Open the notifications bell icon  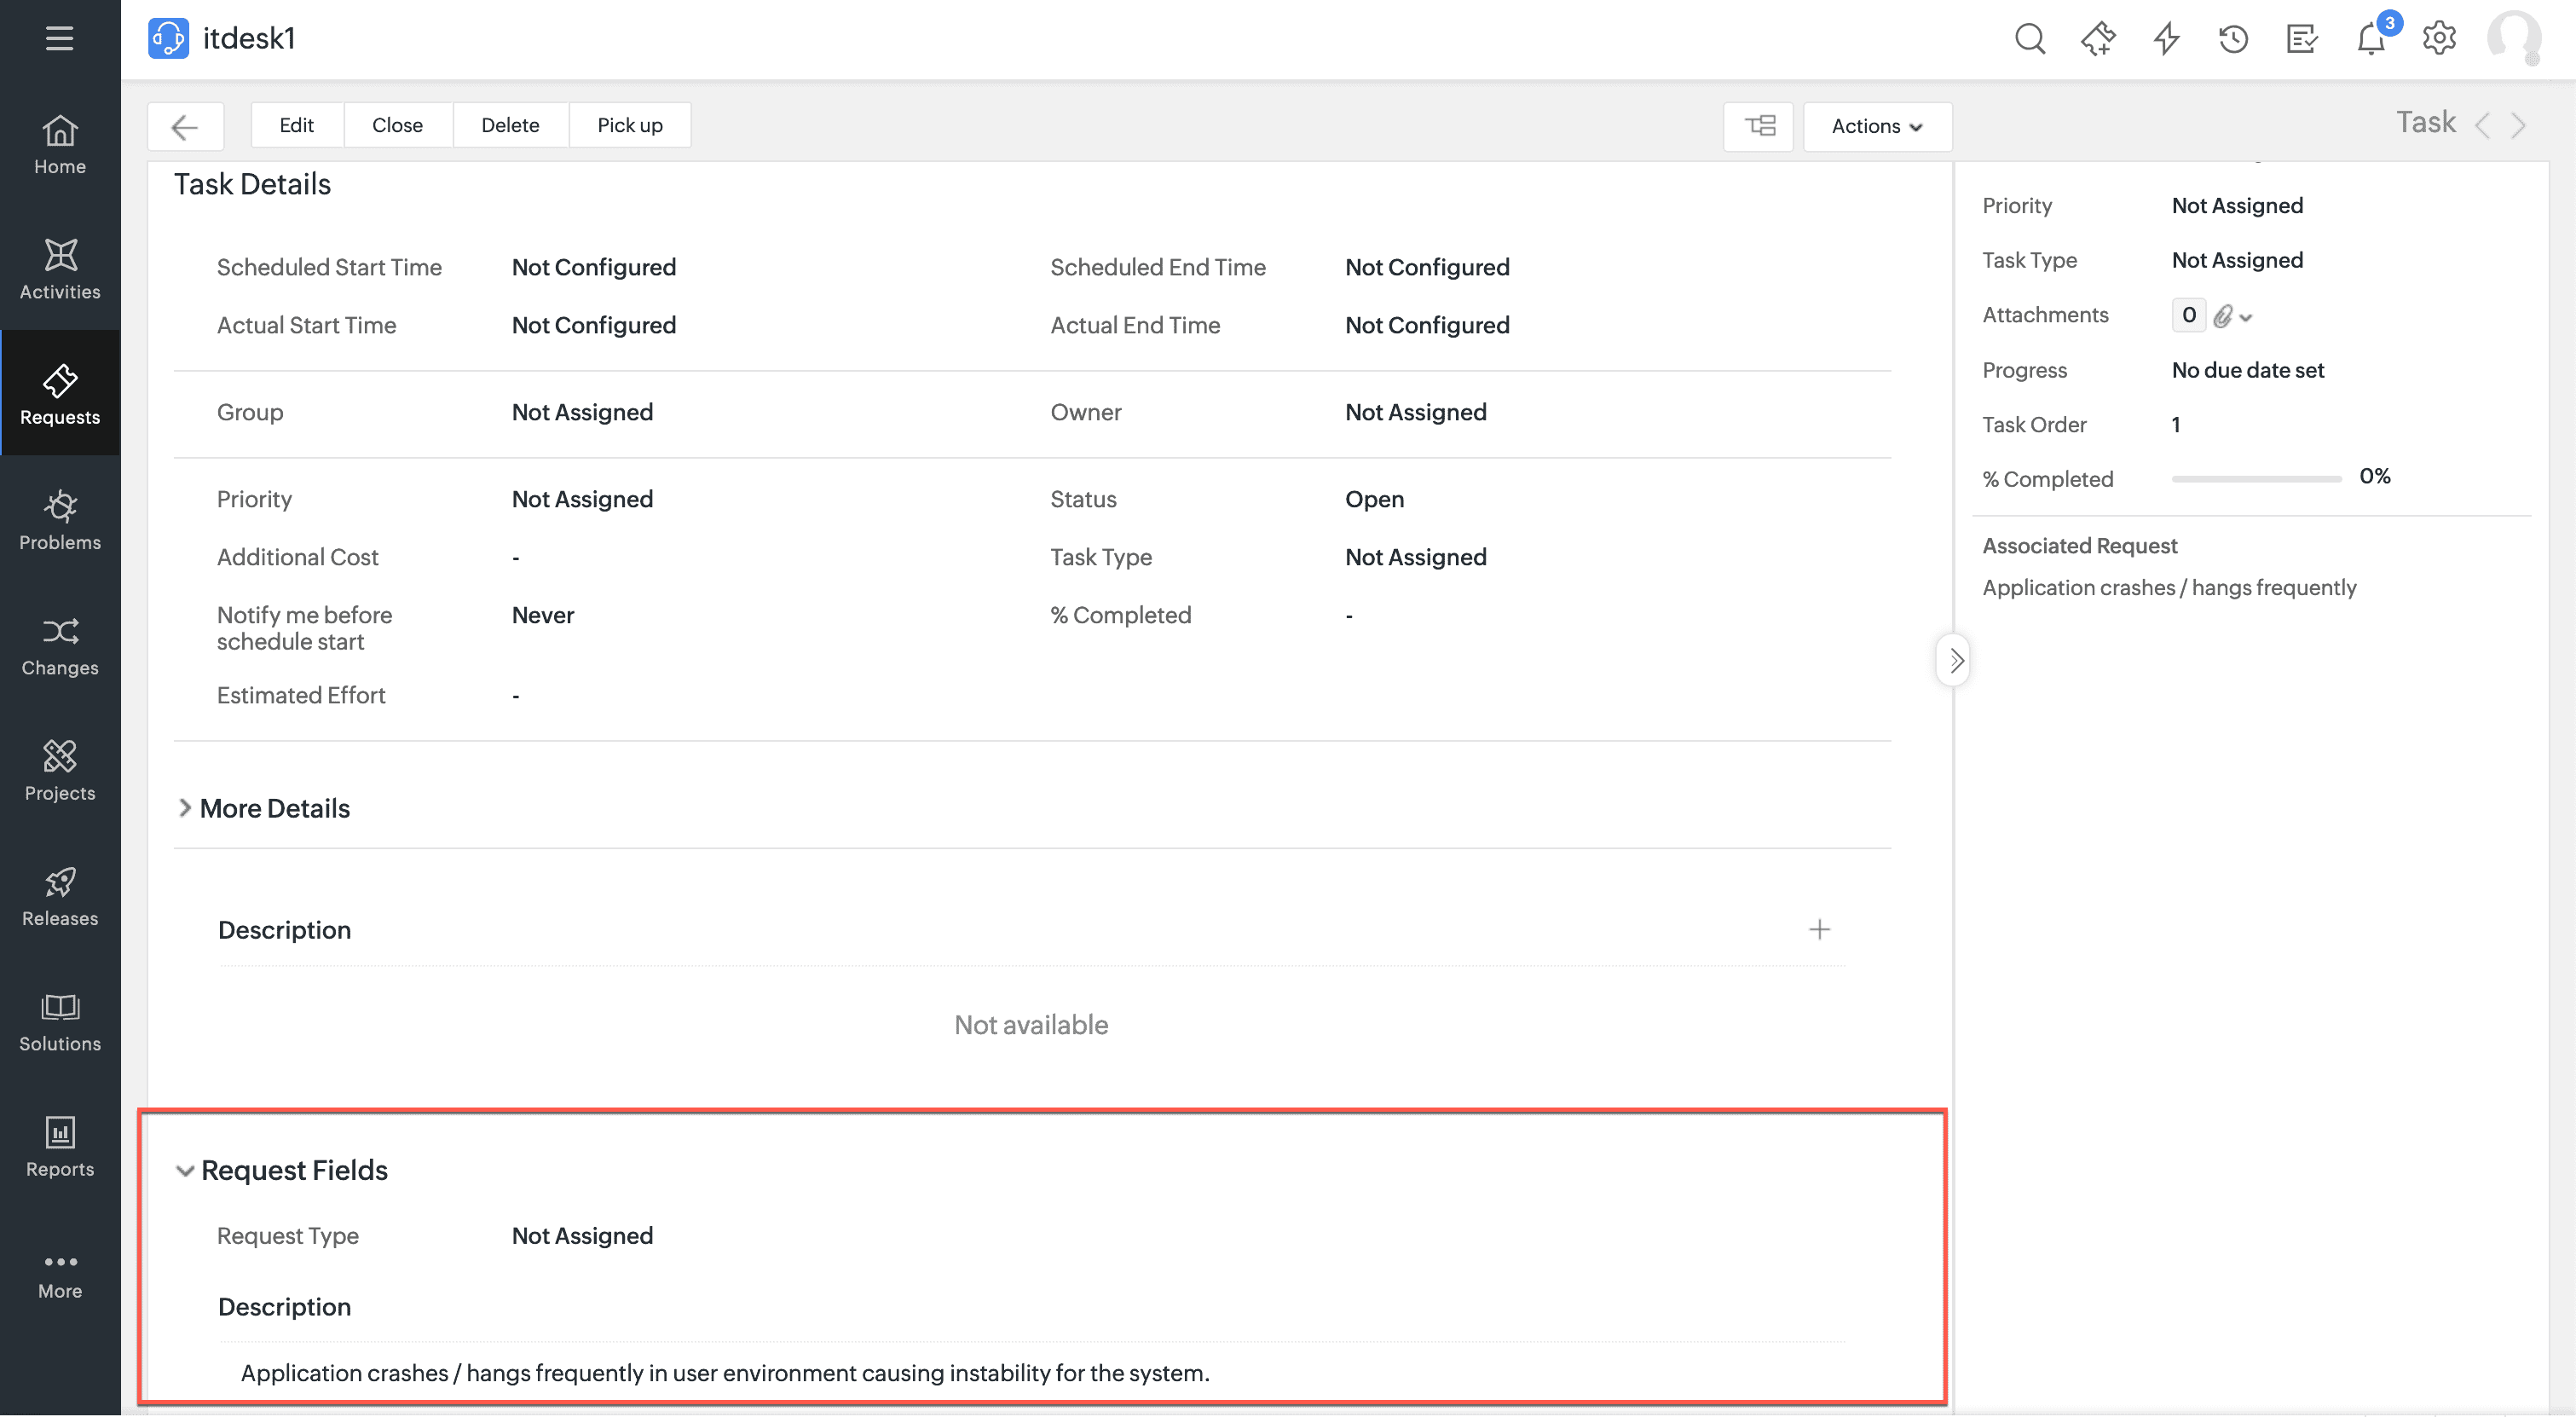click(2371, 39)
